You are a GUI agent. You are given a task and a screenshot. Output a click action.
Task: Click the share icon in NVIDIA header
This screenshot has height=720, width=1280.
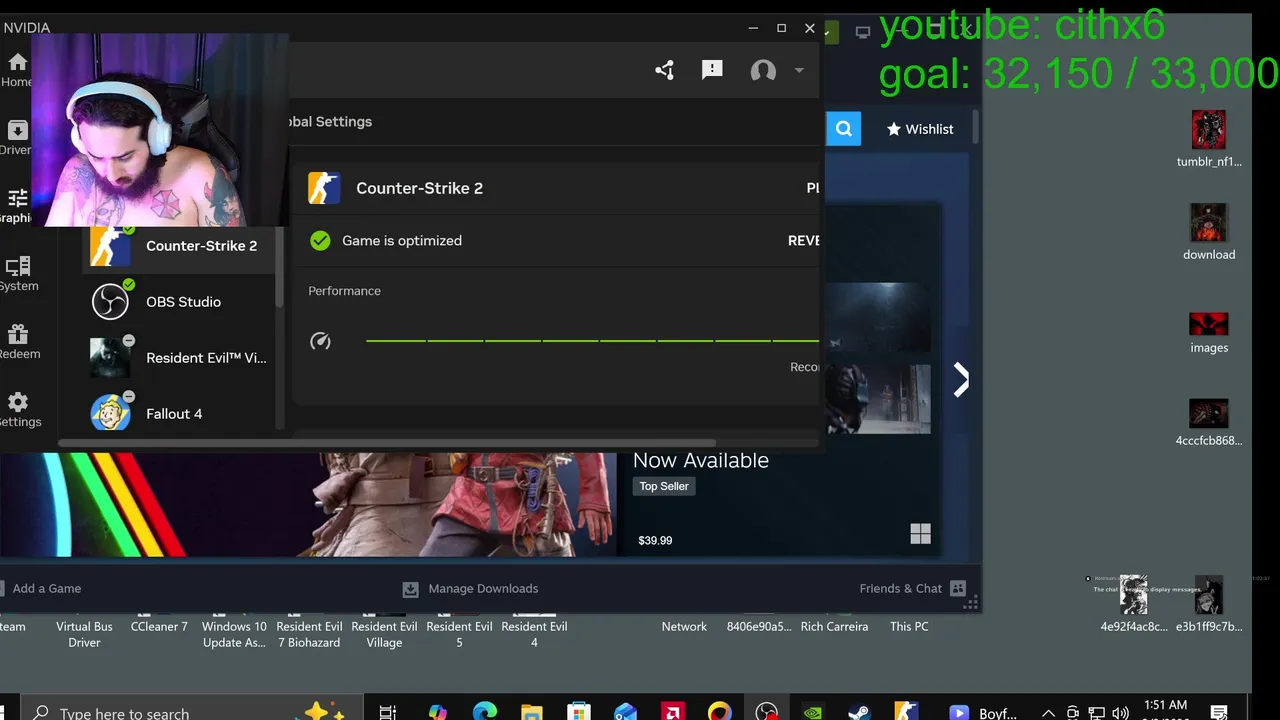tap(664, 70)
